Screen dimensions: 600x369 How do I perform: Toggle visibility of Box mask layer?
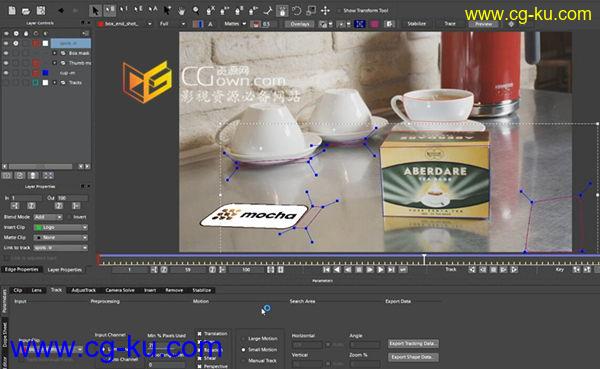point(6,53)
